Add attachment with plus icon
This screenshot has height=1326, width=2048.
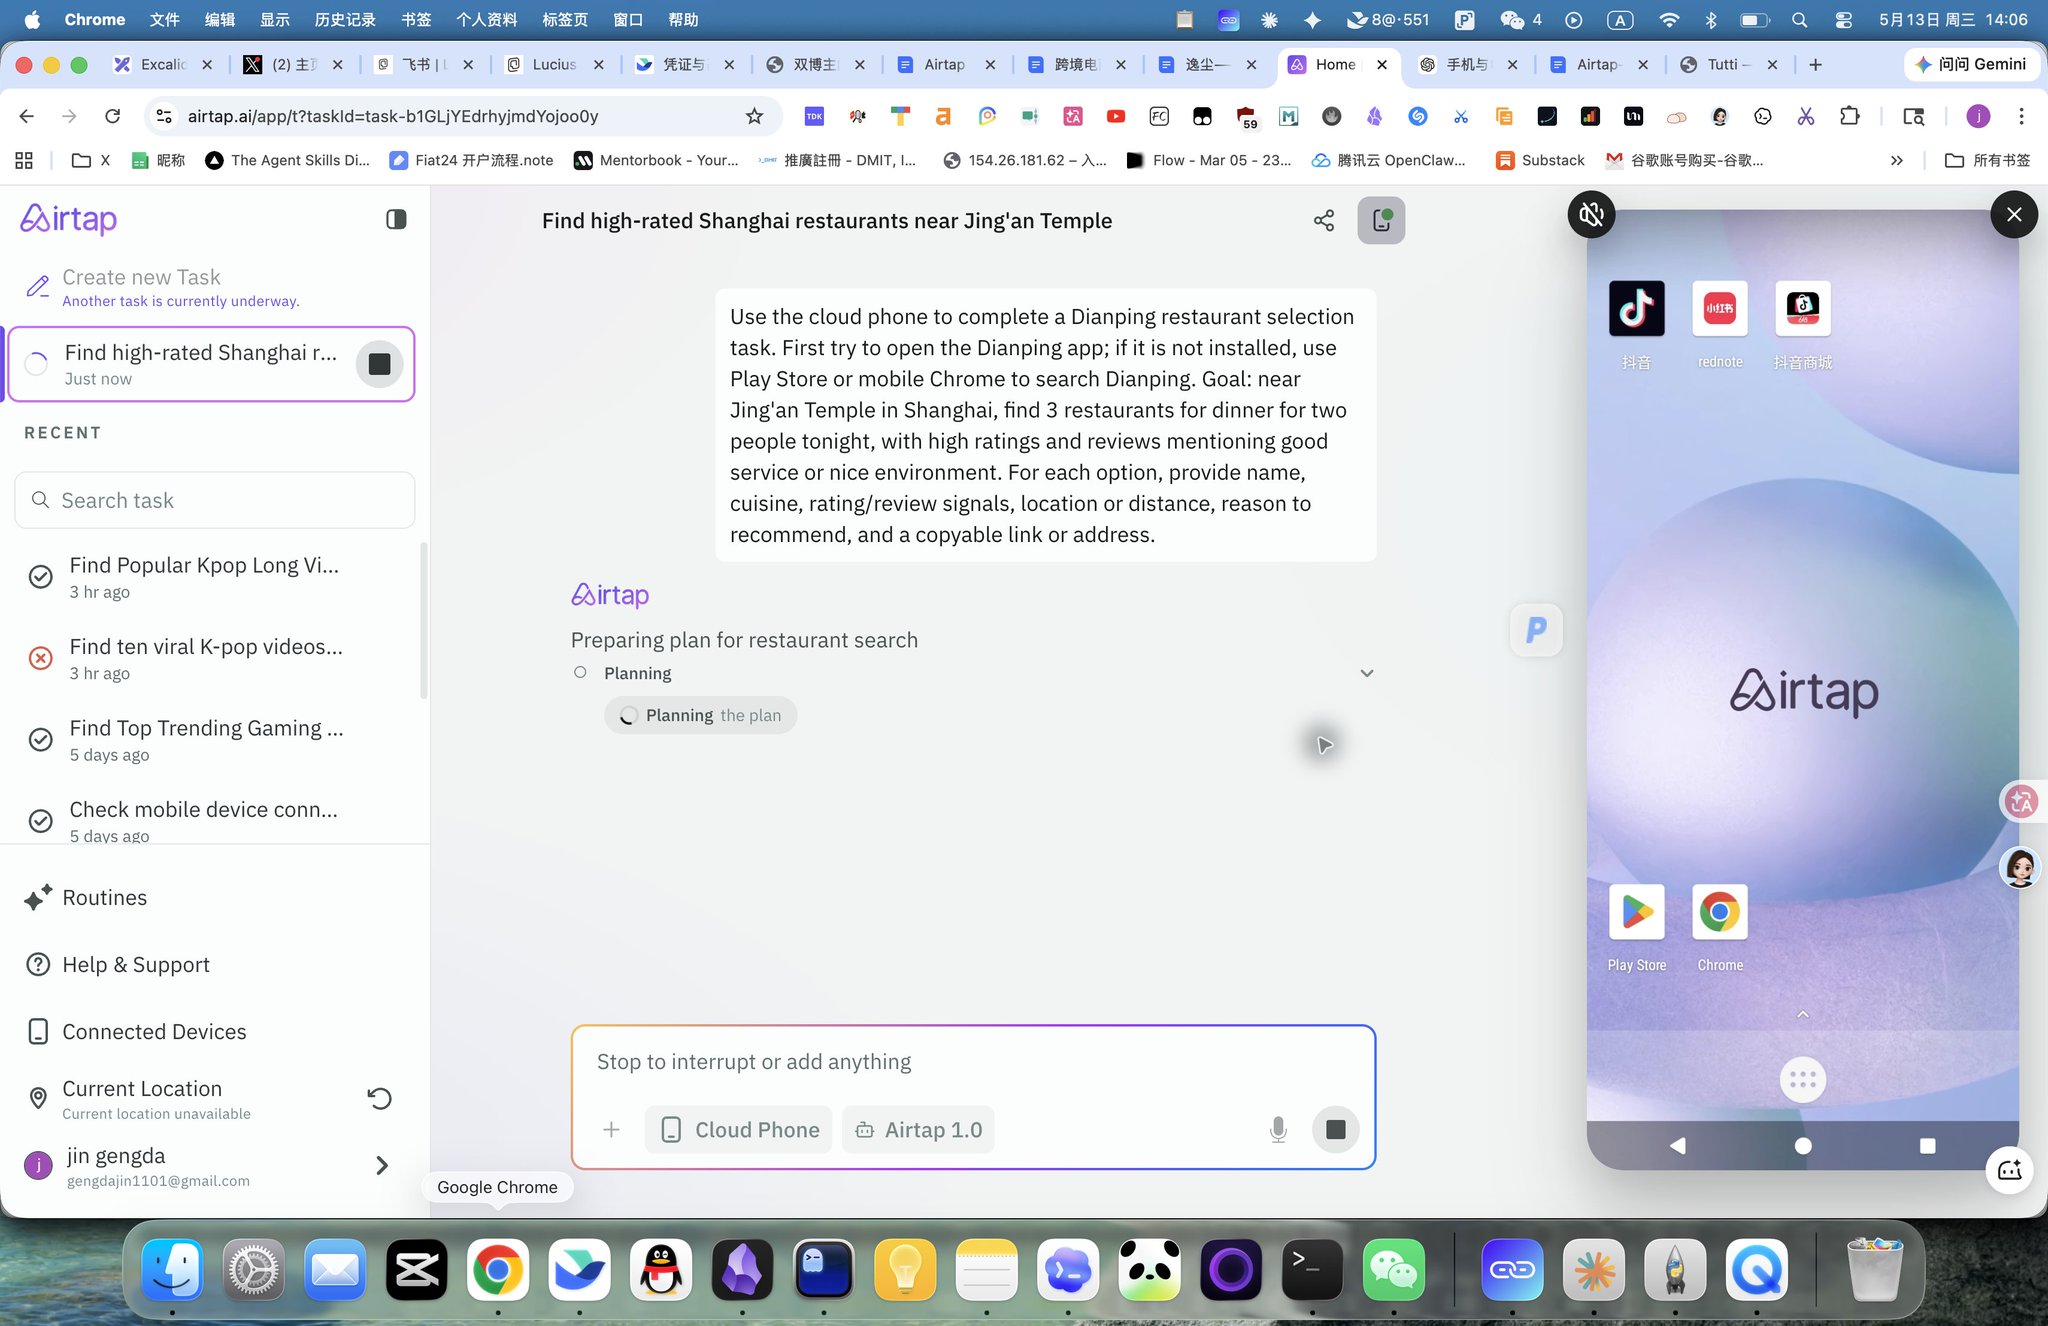tap(611, 1130)
